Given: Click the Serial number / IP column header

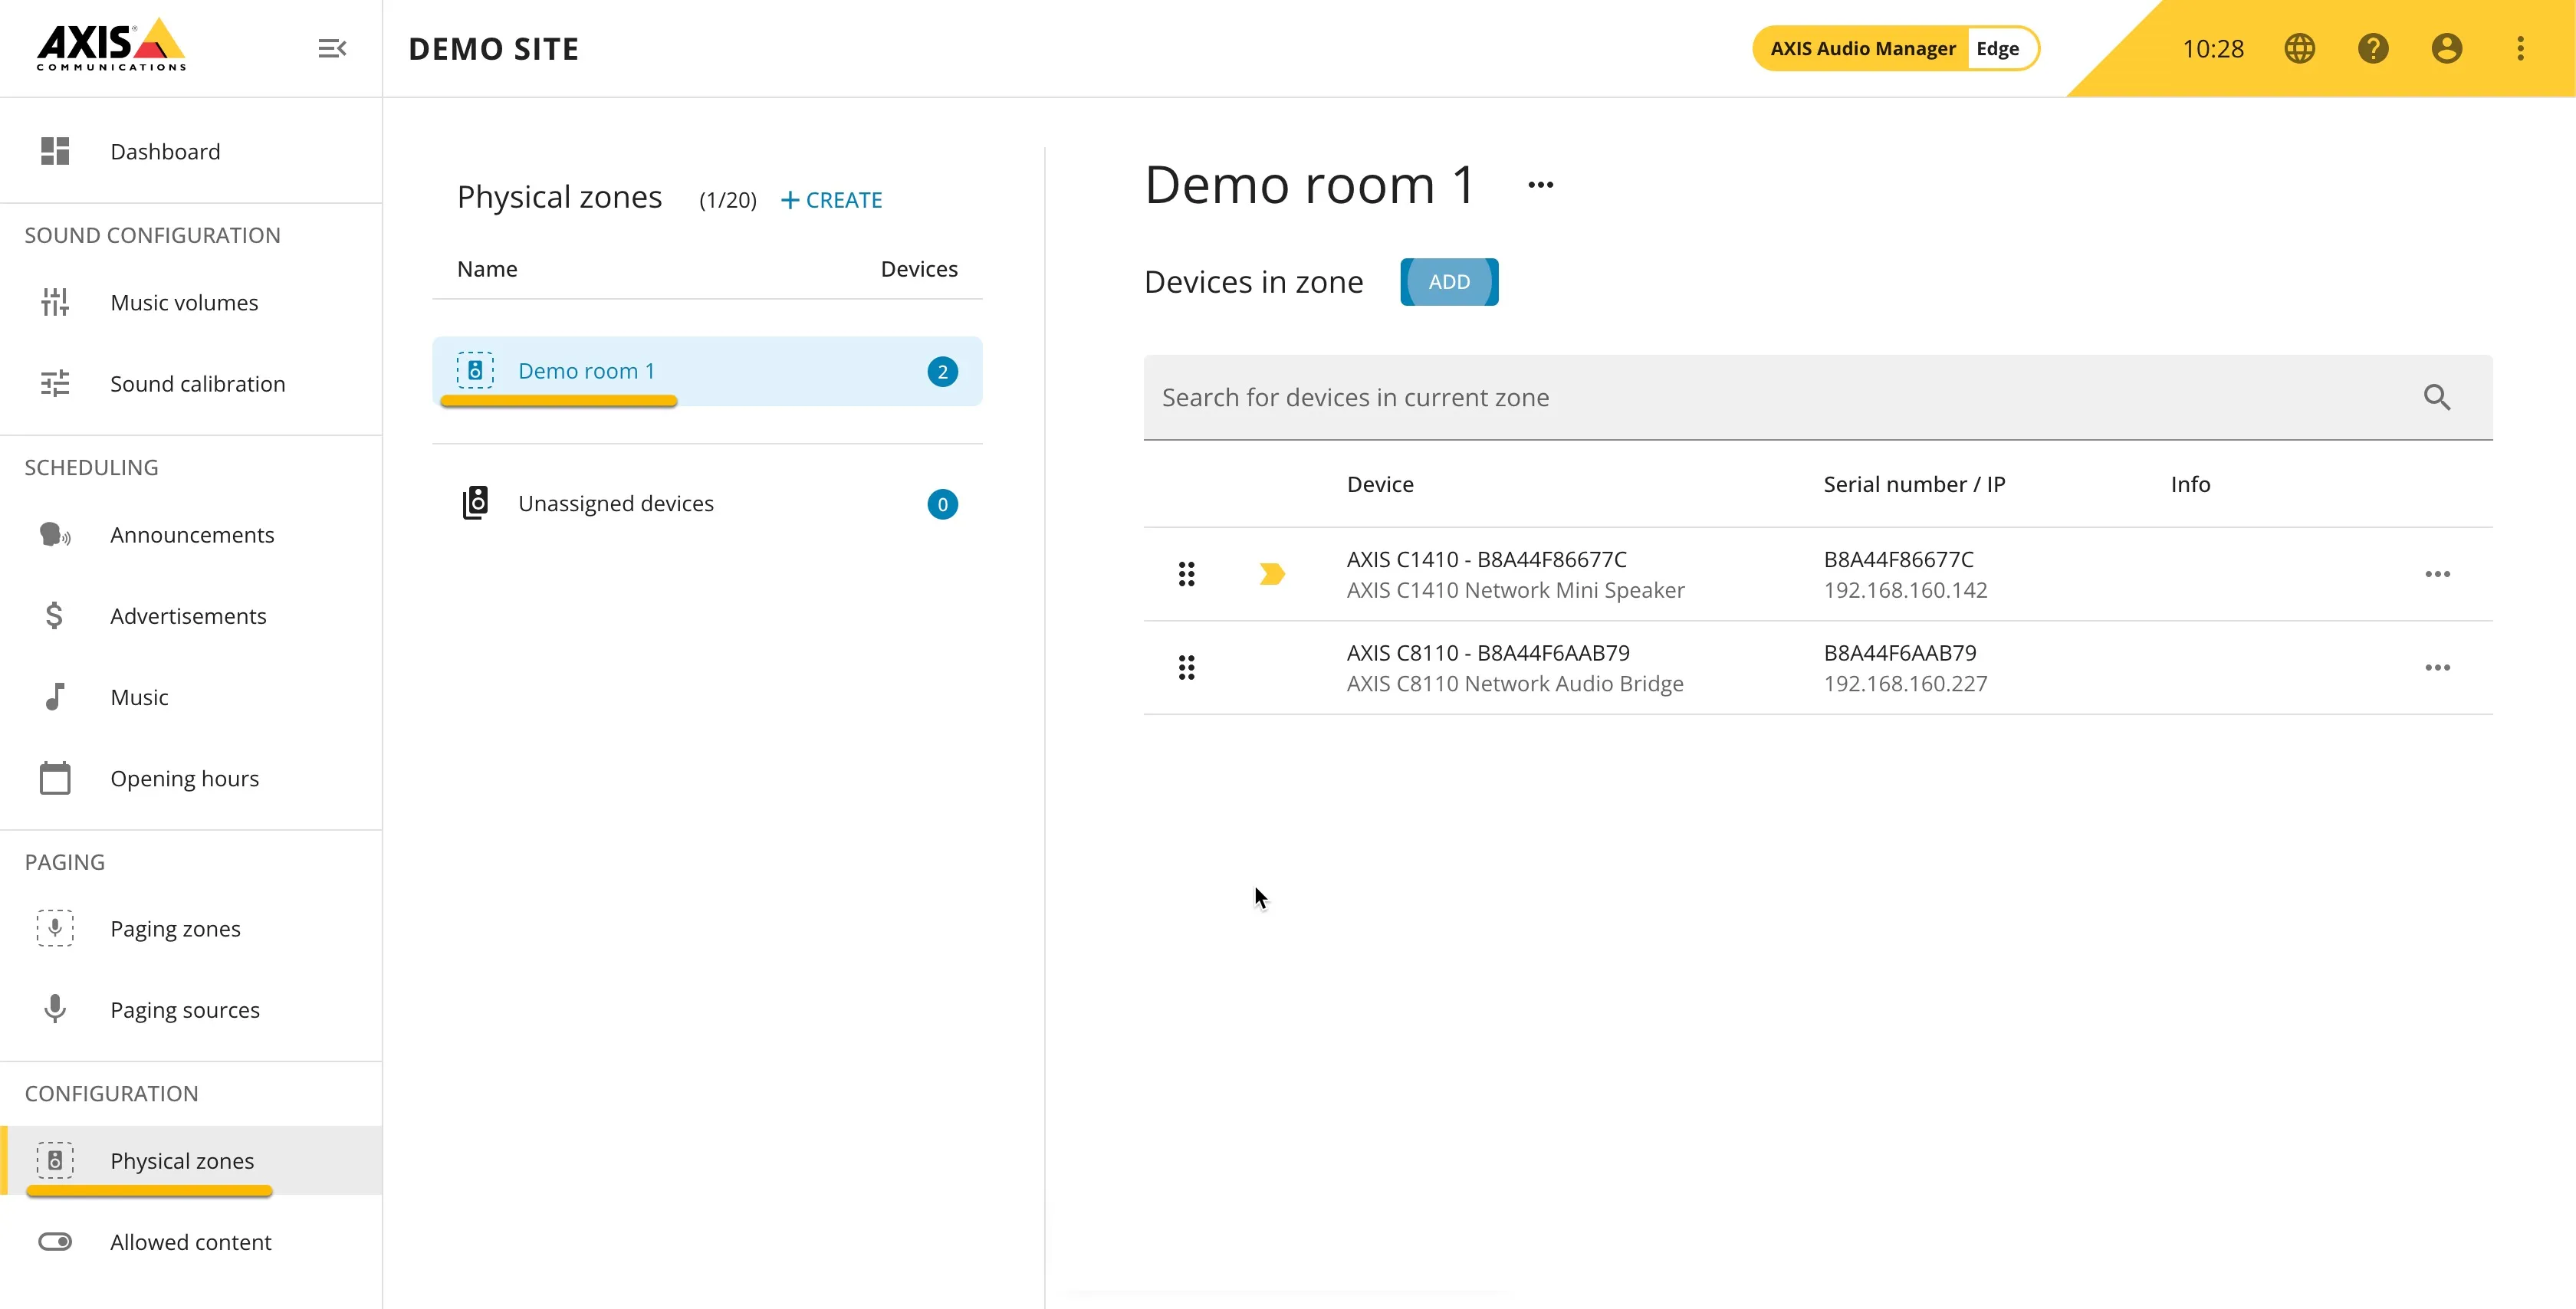Looking at the screenshot, I should click(1914, 484).
